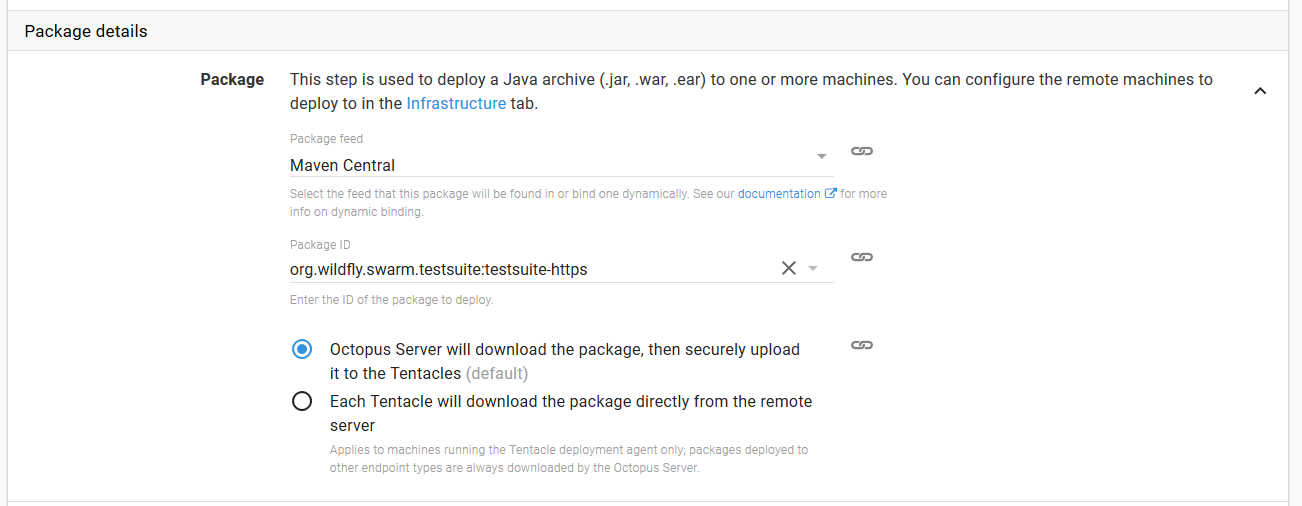1302x506 pixels.
Task: Click external link icon after documentation
Action: click(830, 194)
